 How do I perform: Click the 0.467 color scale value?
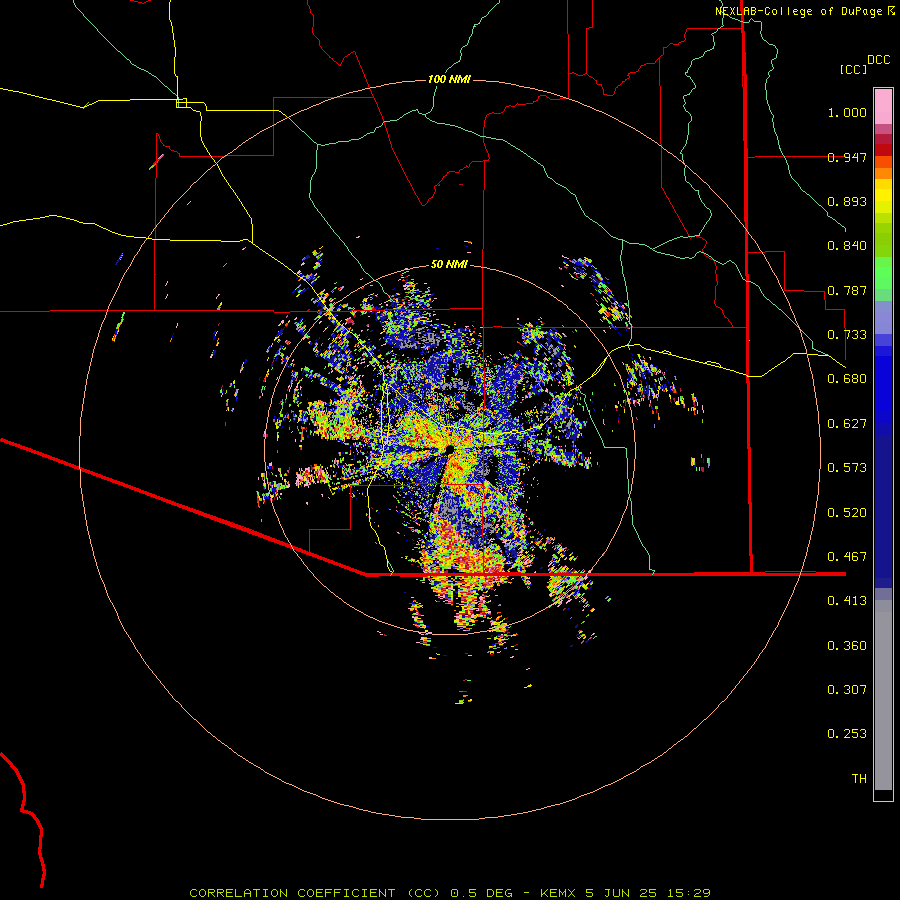pyautogui.click(x=847, y=557)
